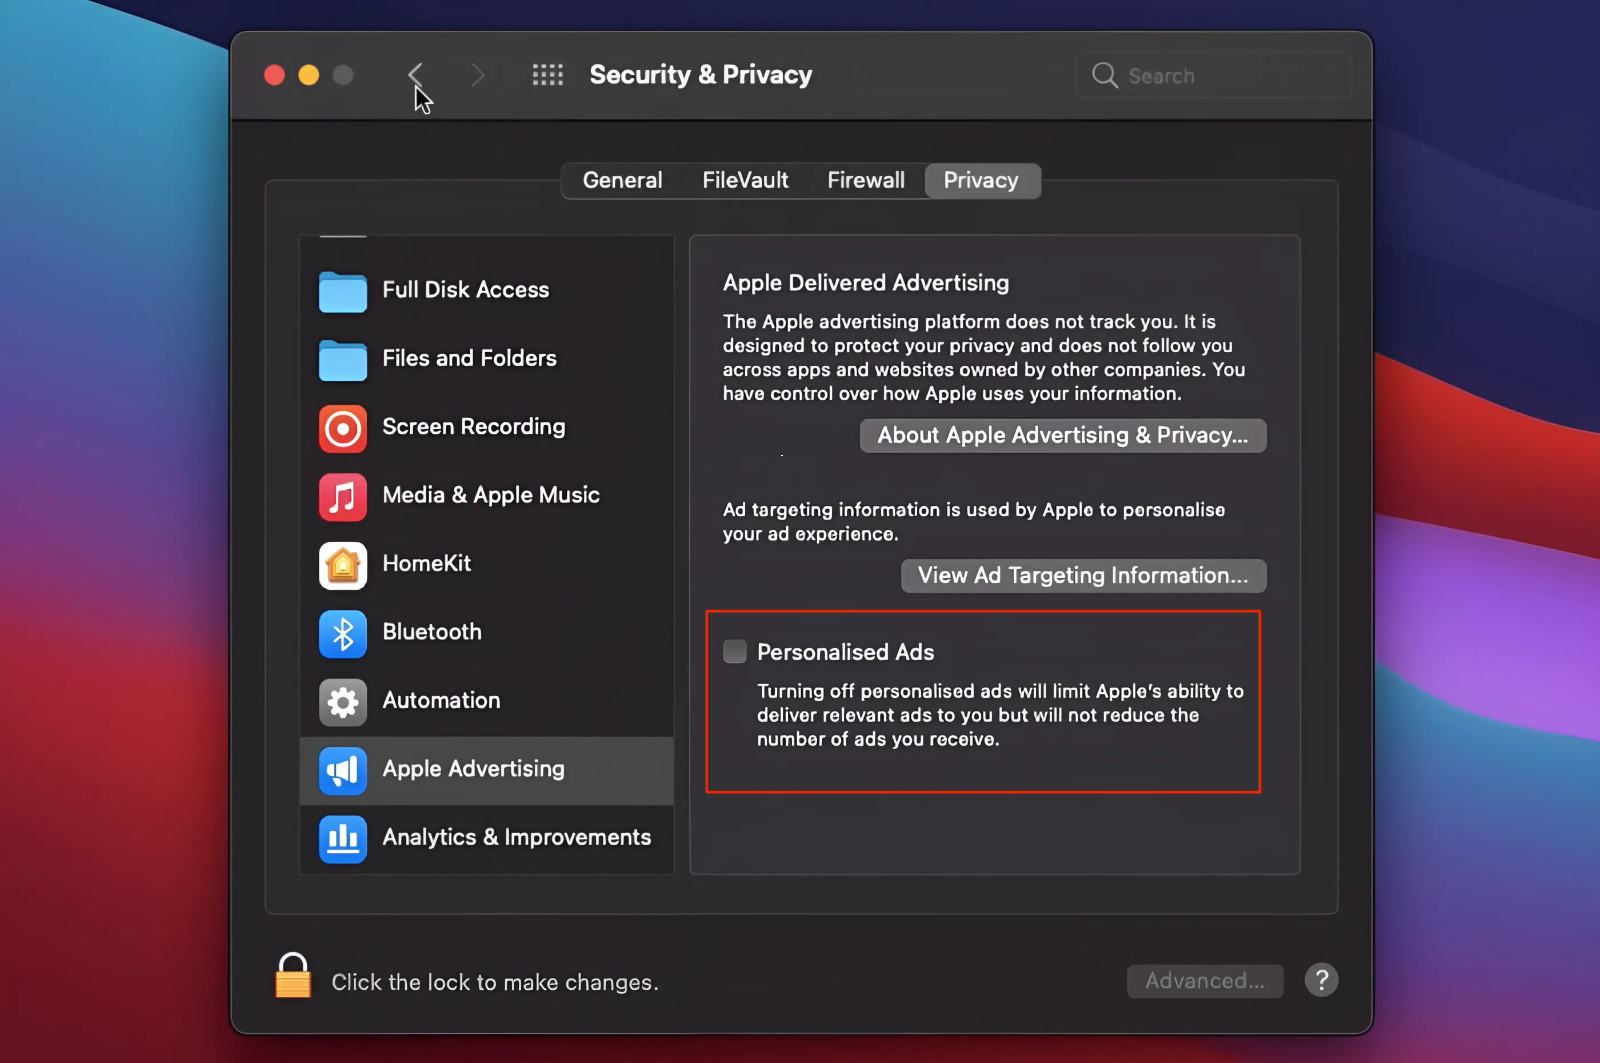Open the Firewall tab
The width and height of the screenshot is (1600, 1063).
click(866, 180)
